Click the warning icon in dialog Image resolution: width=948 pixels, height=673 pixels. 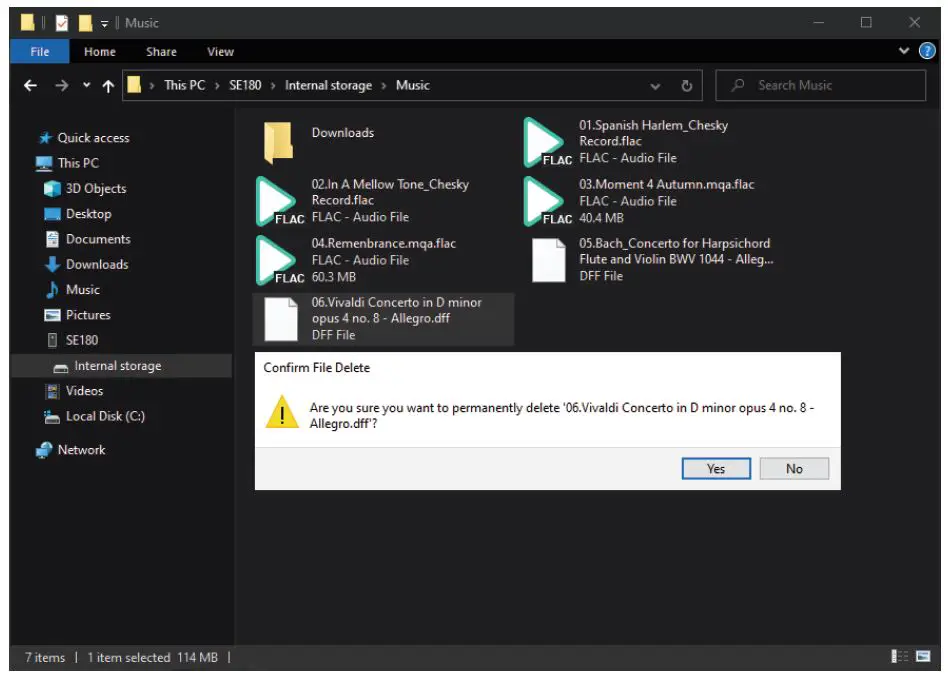coord(282,413)
